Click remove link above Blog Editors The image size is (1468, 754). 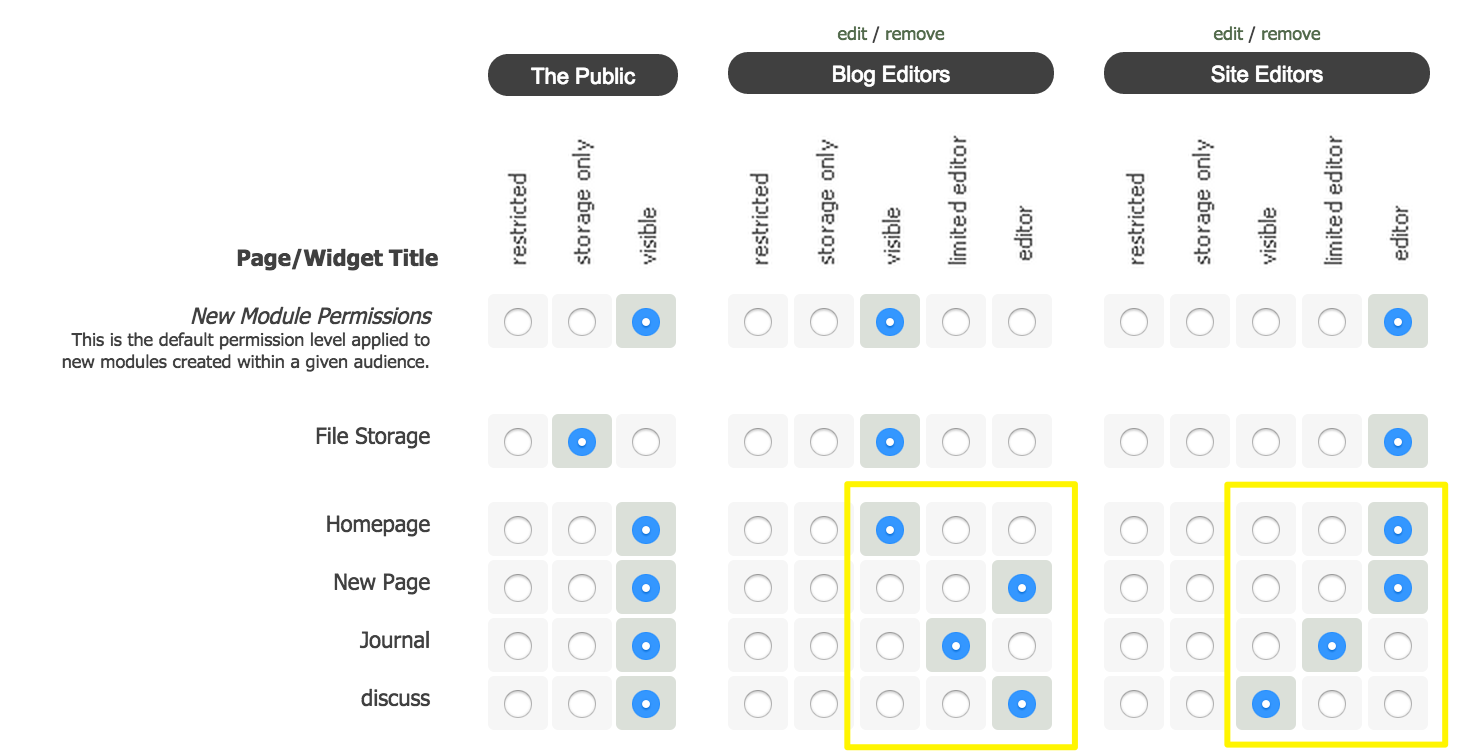click(914, 34)
